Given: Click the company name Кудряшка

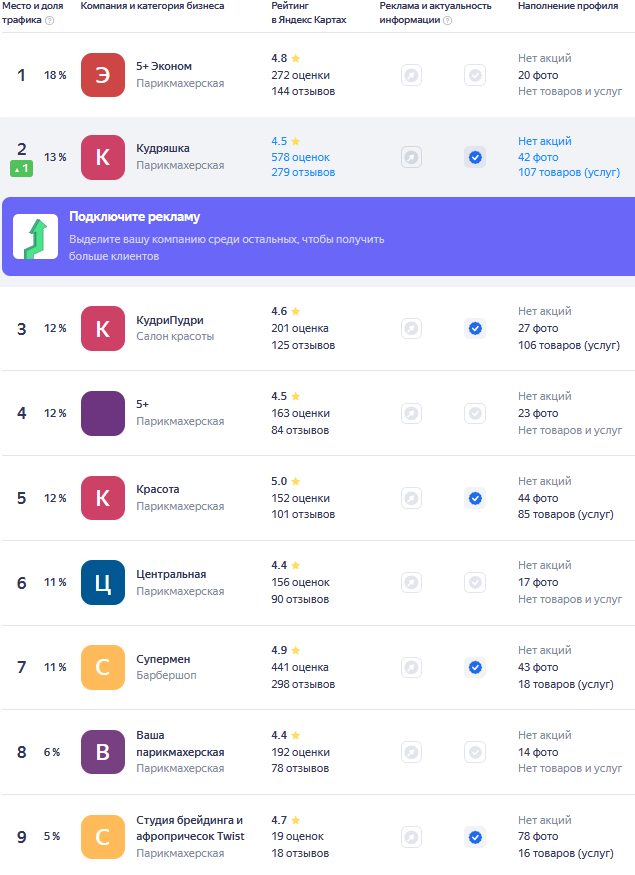Looking at the screenshot, I should 163,148.
